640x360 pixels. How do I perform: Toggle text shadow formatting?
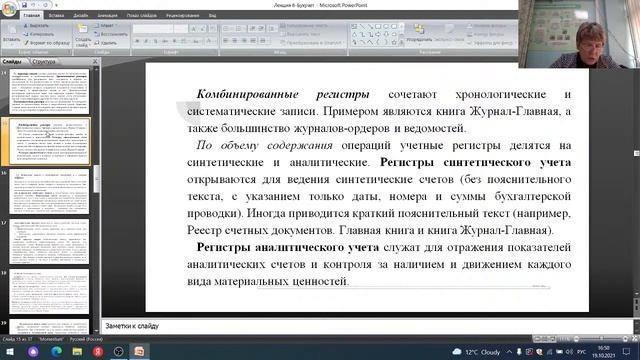pyautogui.click(x=174, y=41)
